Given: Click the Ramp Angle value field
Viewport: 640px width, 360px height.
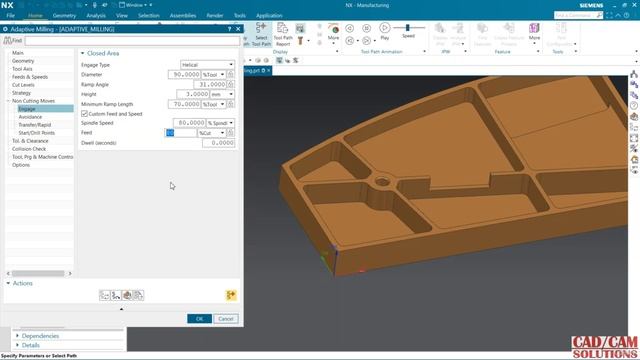Looking at the screenshot, I should click(x=210, y=84).
